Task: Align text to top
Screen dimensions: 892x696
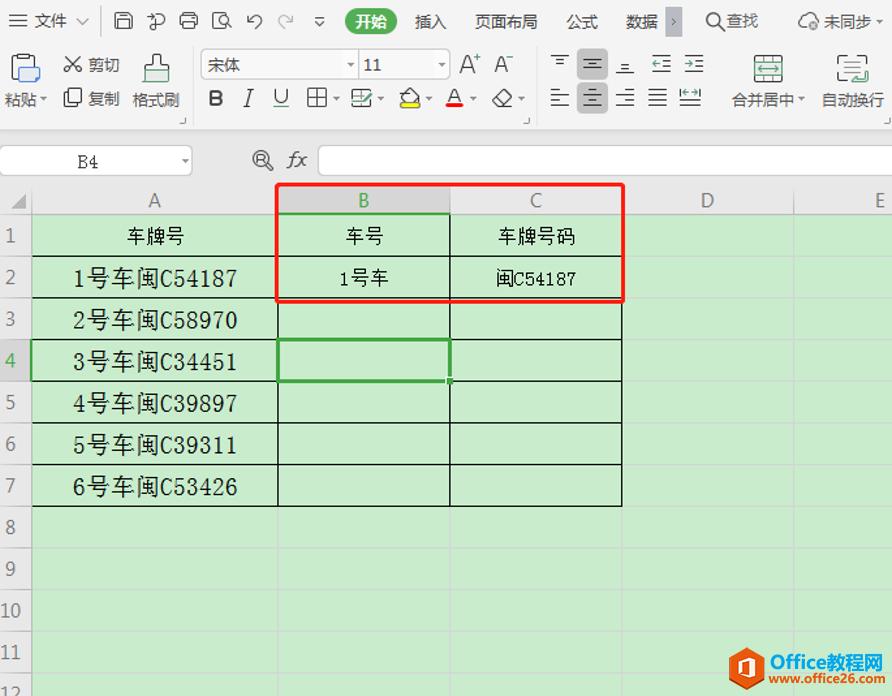Action: 560,64
